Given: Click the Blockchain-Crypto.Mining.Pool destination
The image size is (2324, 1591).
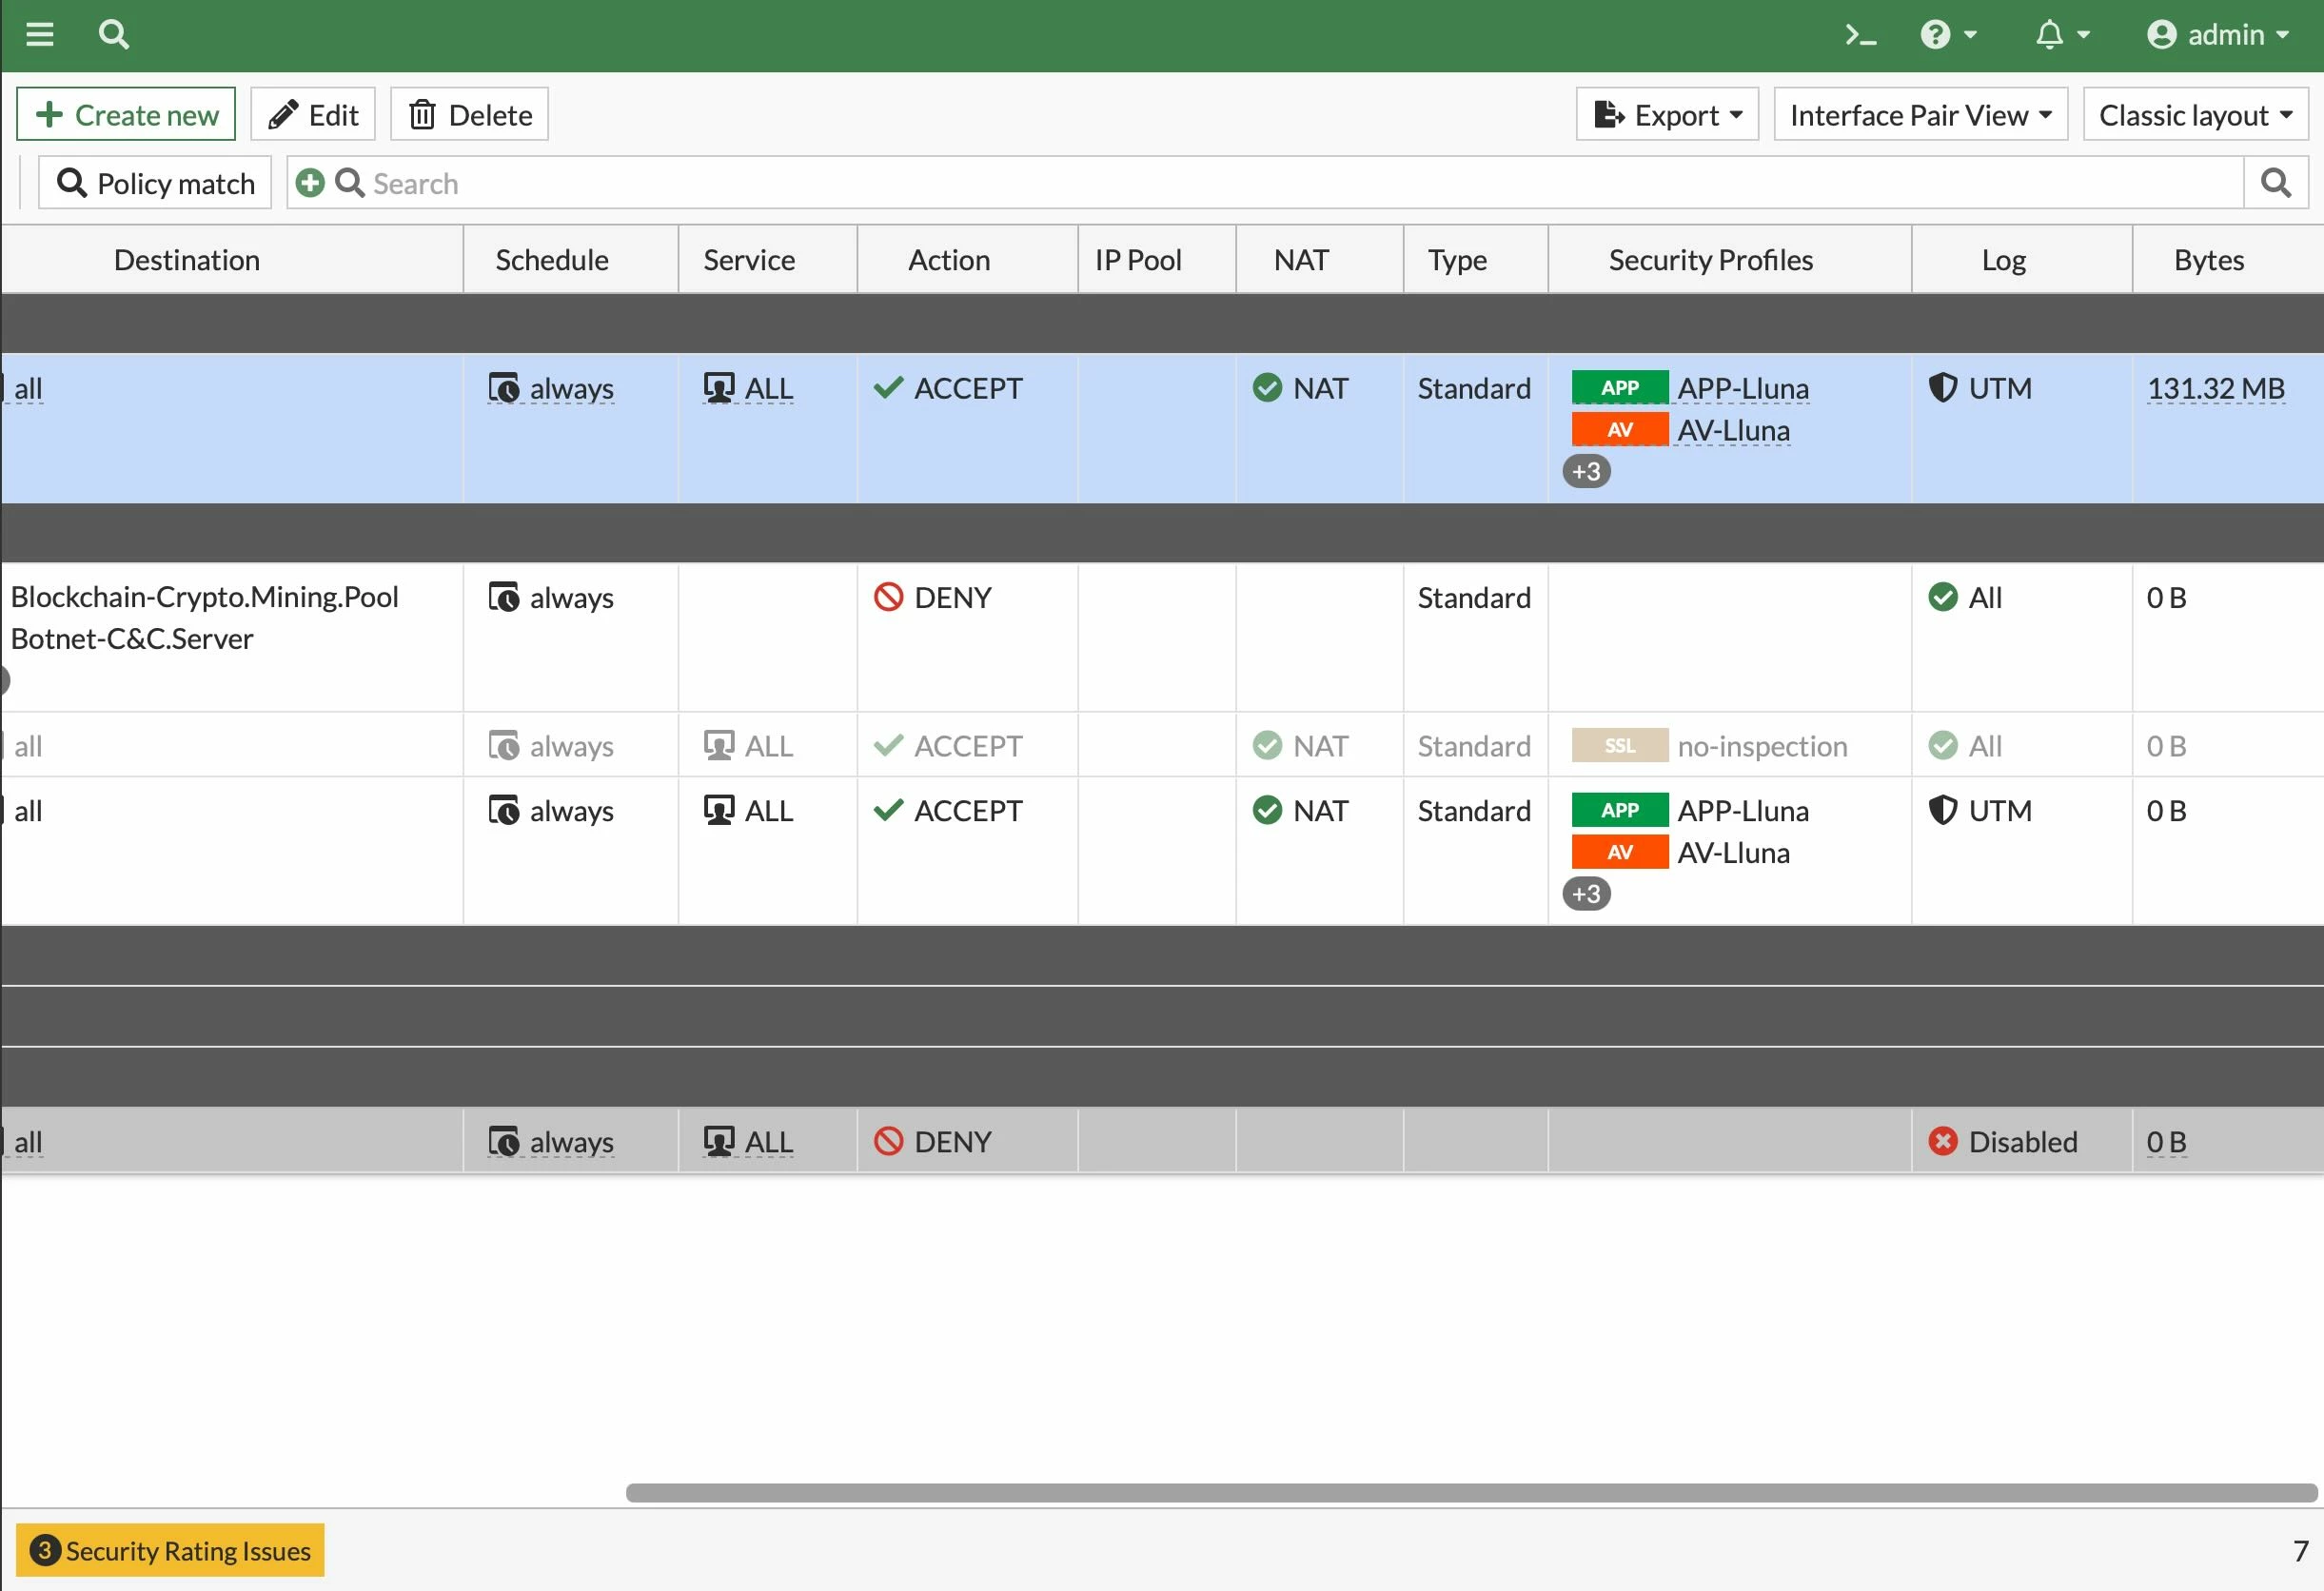Looking at the screenshot, I should click(205, 597).
